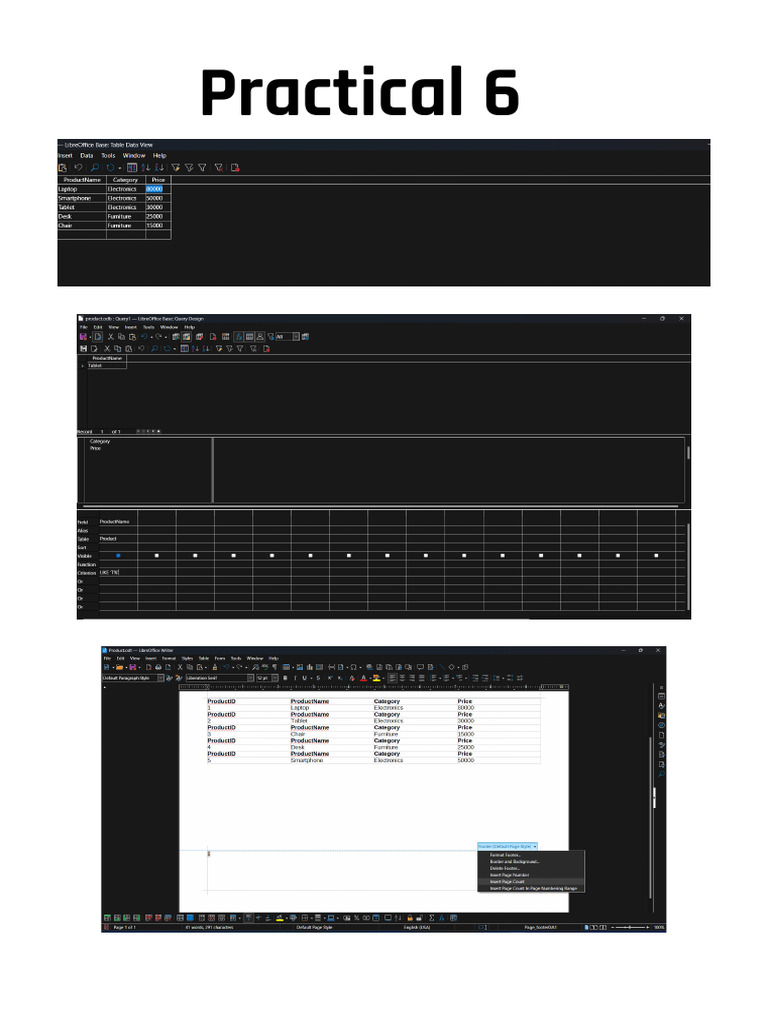
Task: Check the Visible box in the last query column
Action: pos(656,555)
